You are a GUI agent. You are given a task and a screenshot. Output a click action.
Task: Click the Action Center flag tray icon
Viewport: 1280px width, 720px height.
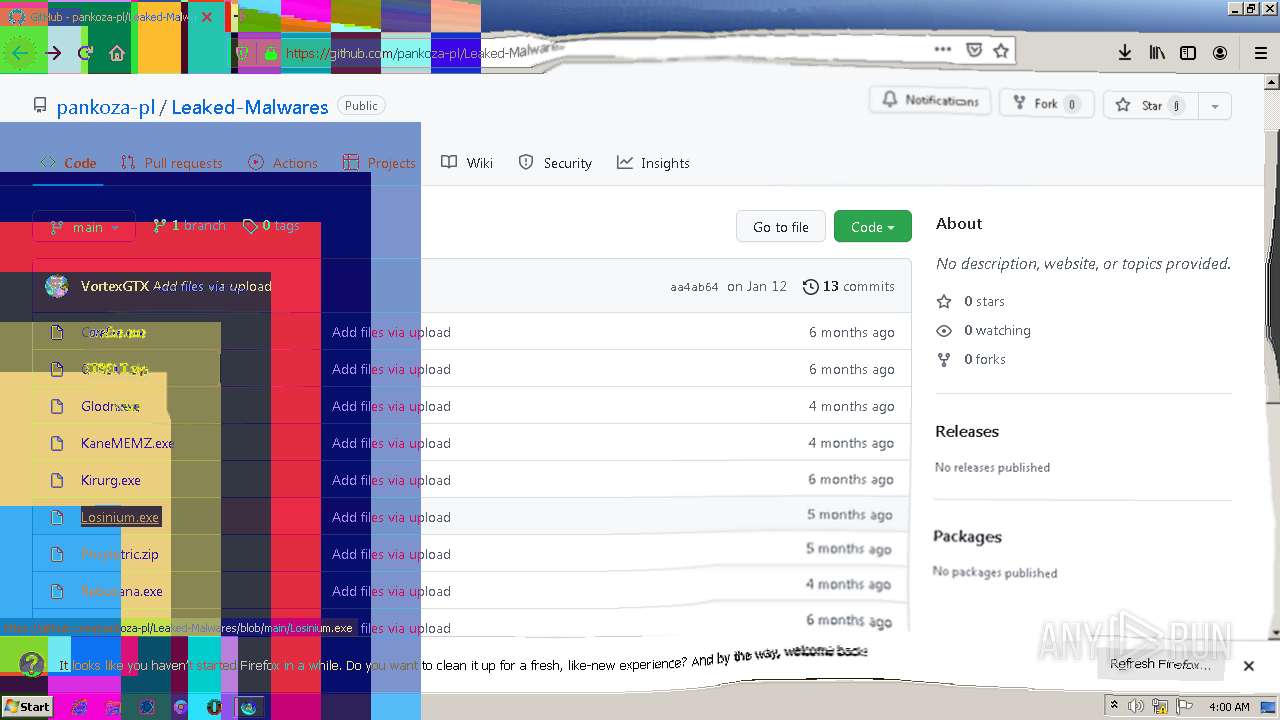point(1185,706)
